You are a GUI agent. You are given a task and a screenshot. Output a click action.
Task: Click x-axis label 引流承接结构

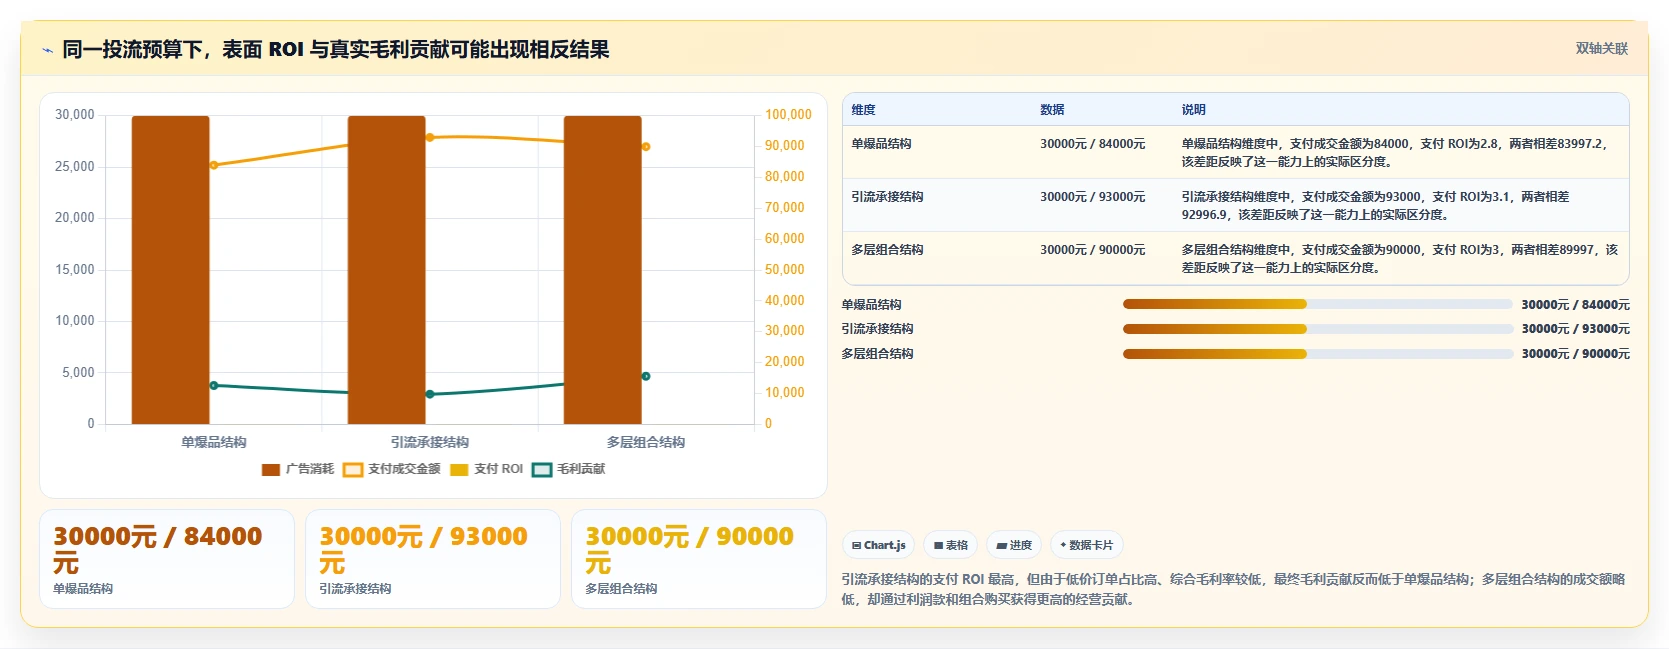point(430,442)
